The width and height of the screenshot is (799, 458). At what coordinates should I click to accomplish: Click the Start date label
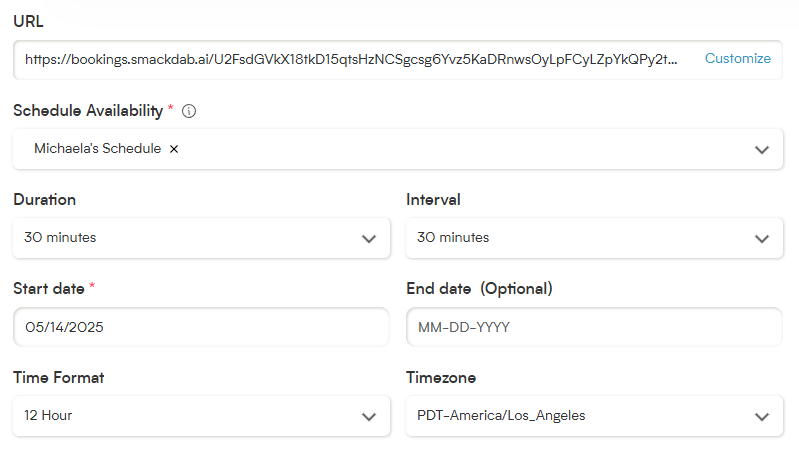pyautogui.click(x=49, y=289)
